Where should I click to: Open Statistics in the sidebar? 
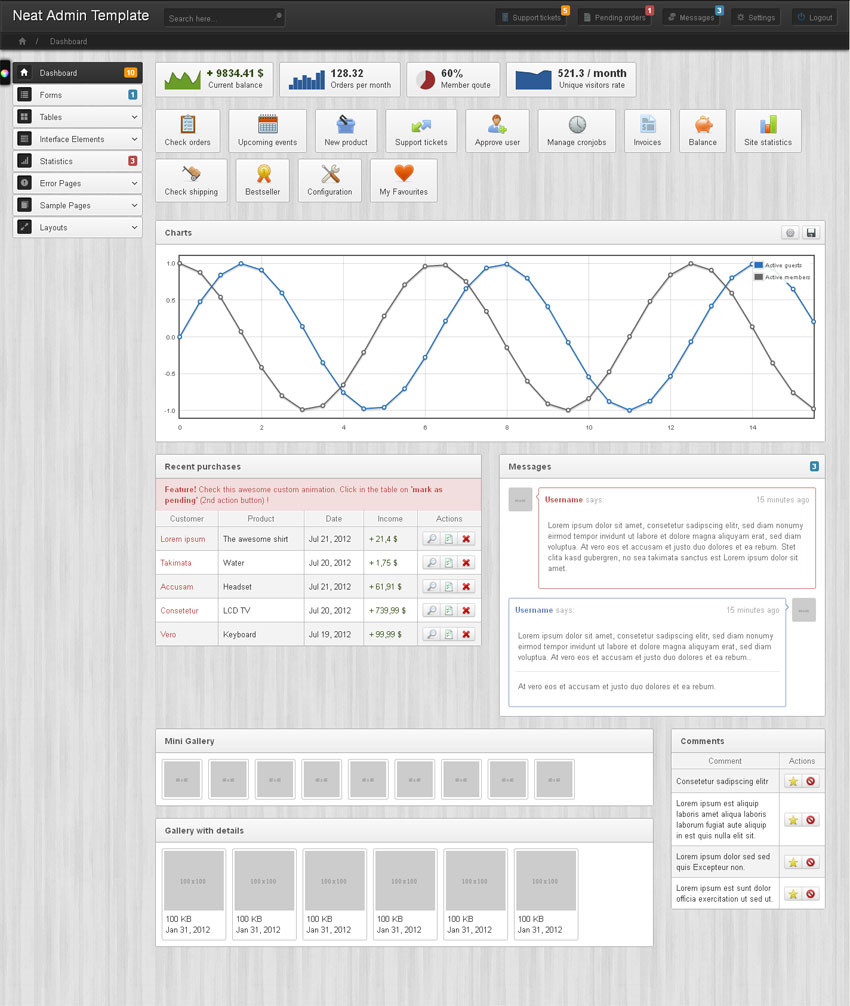pos(77,161)
